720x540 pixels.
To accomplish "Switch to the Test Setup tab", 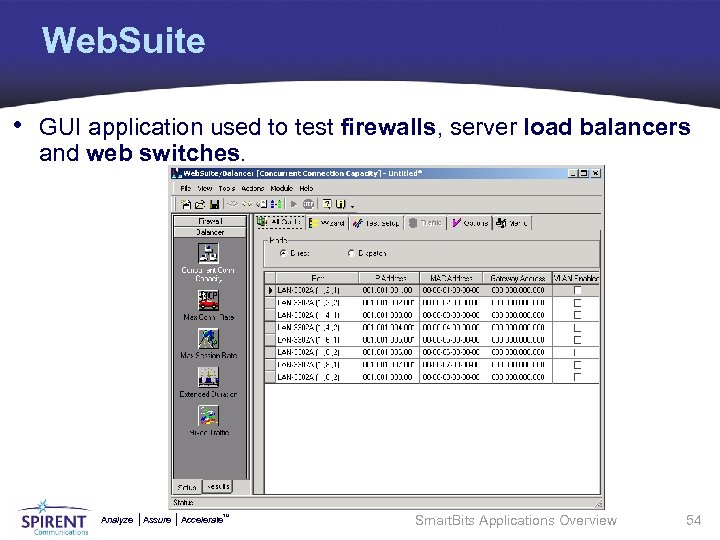I will click(x=376, y=223).
